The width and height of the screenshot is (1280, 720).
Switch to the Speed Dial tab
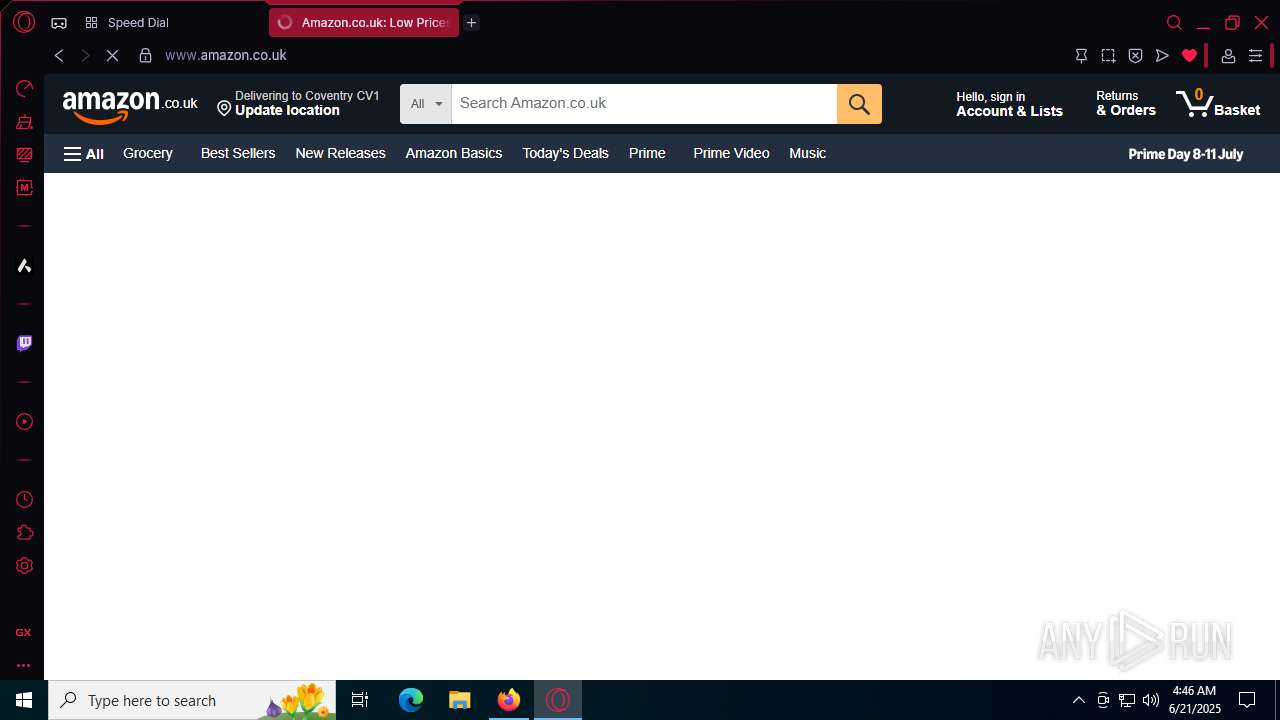(x=138, y=22)
